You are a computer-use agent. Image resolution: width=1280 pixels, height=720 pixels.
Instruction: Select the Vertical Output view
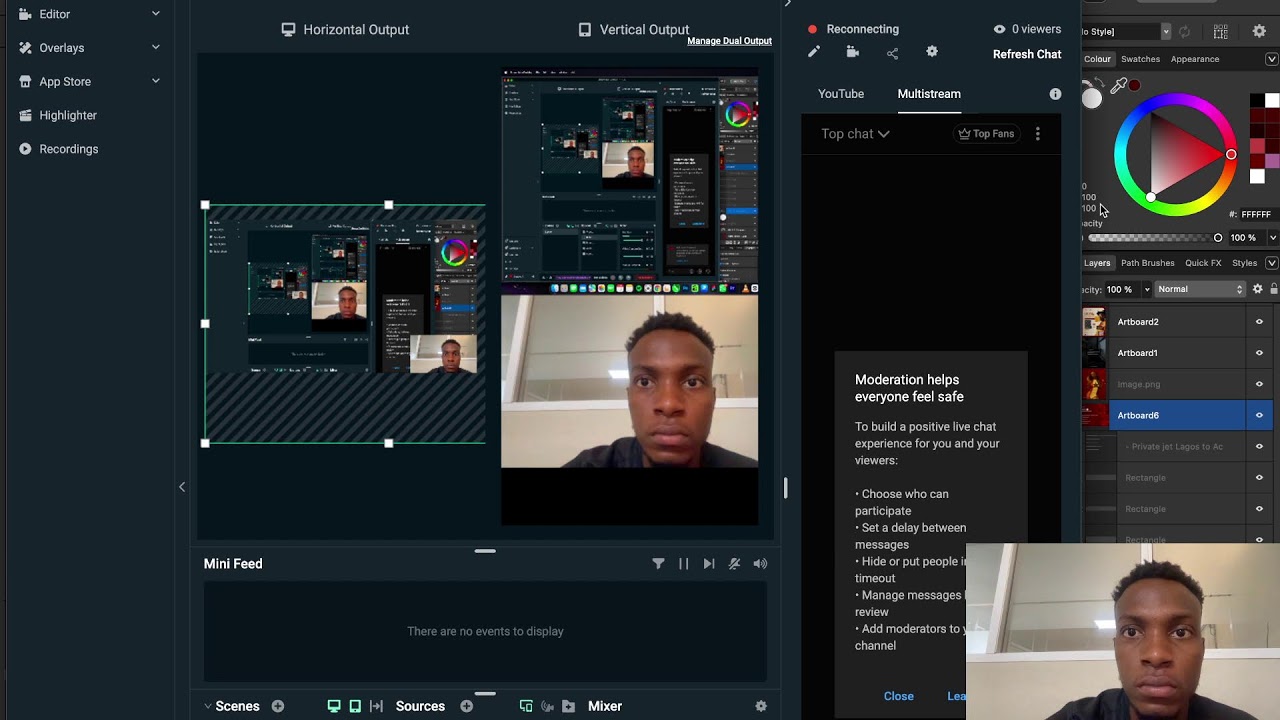(634, 29)
